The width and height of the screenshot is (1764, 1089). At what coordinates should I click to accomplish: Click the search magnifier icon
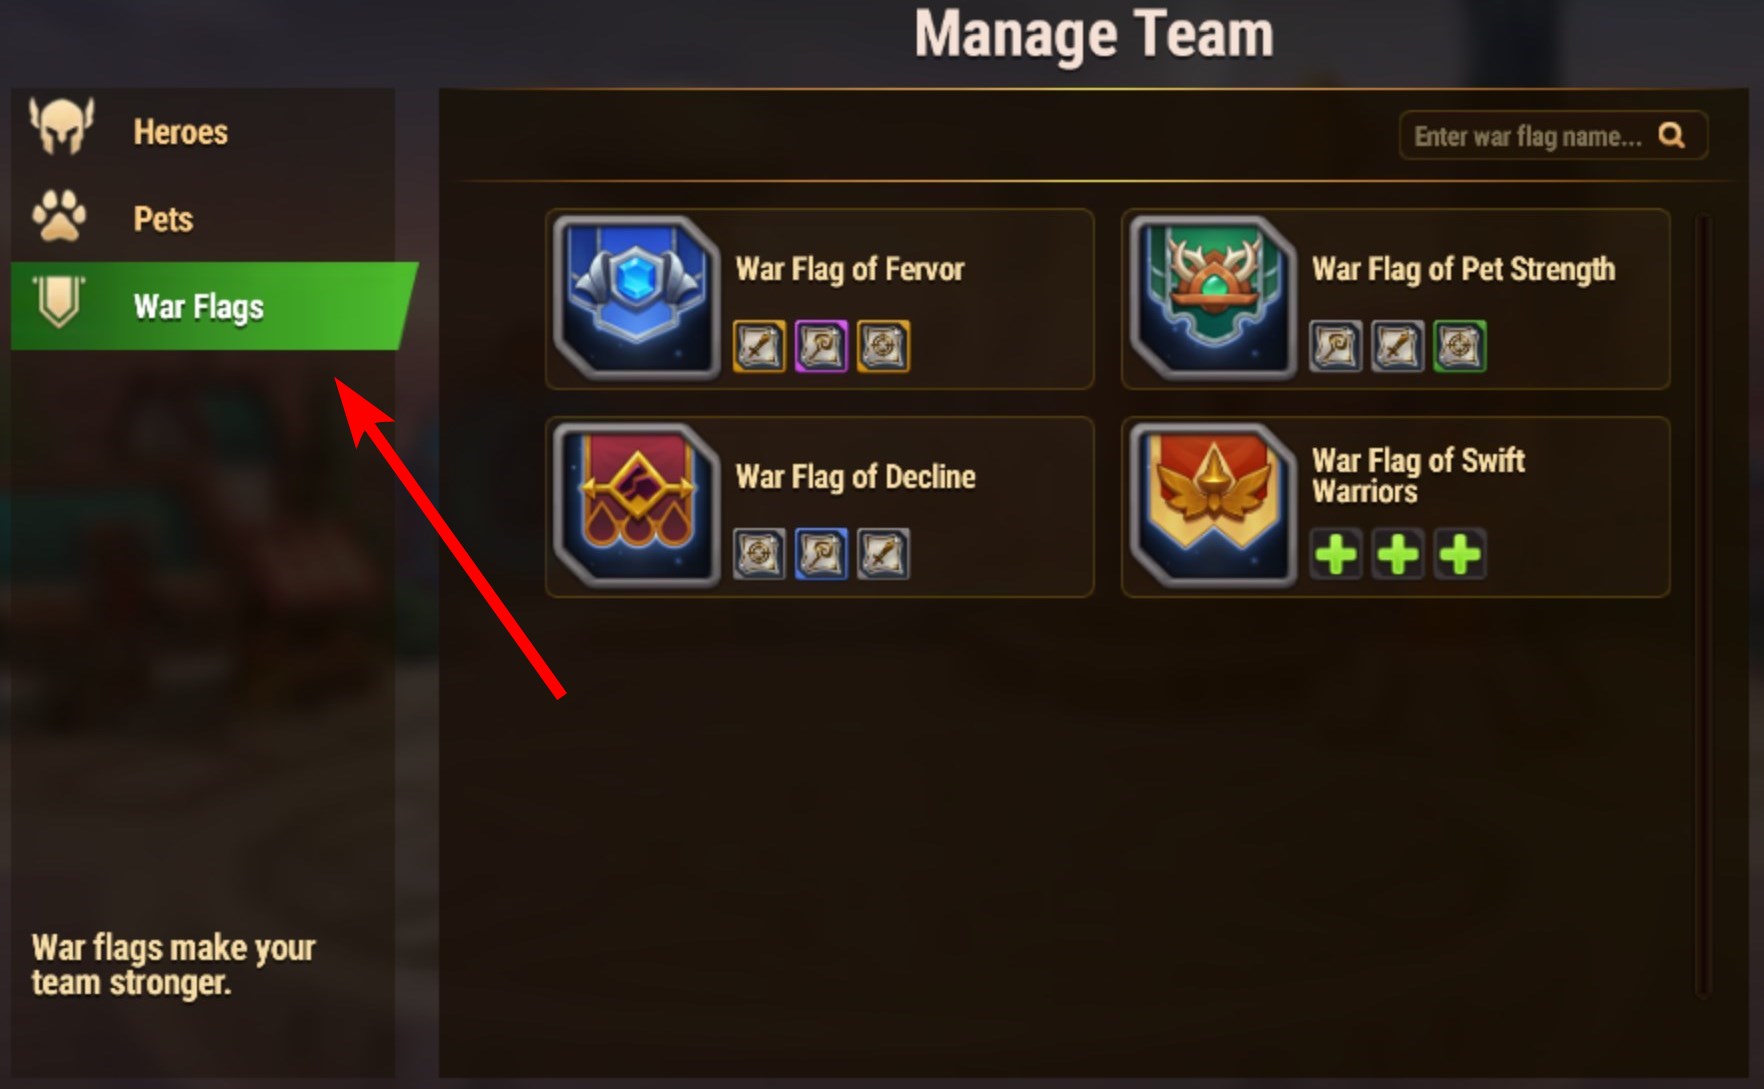tap(1671, 135)
